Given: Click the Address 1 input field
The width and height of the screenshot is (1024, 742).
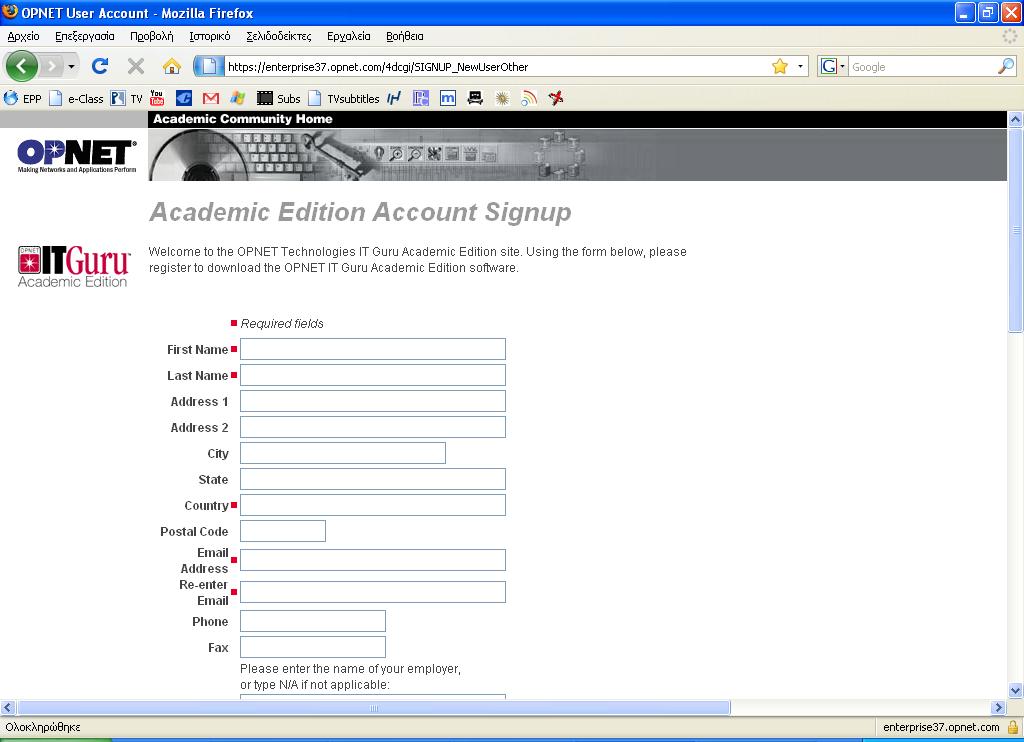Looking at the screenshot, I should click(373, 401).
